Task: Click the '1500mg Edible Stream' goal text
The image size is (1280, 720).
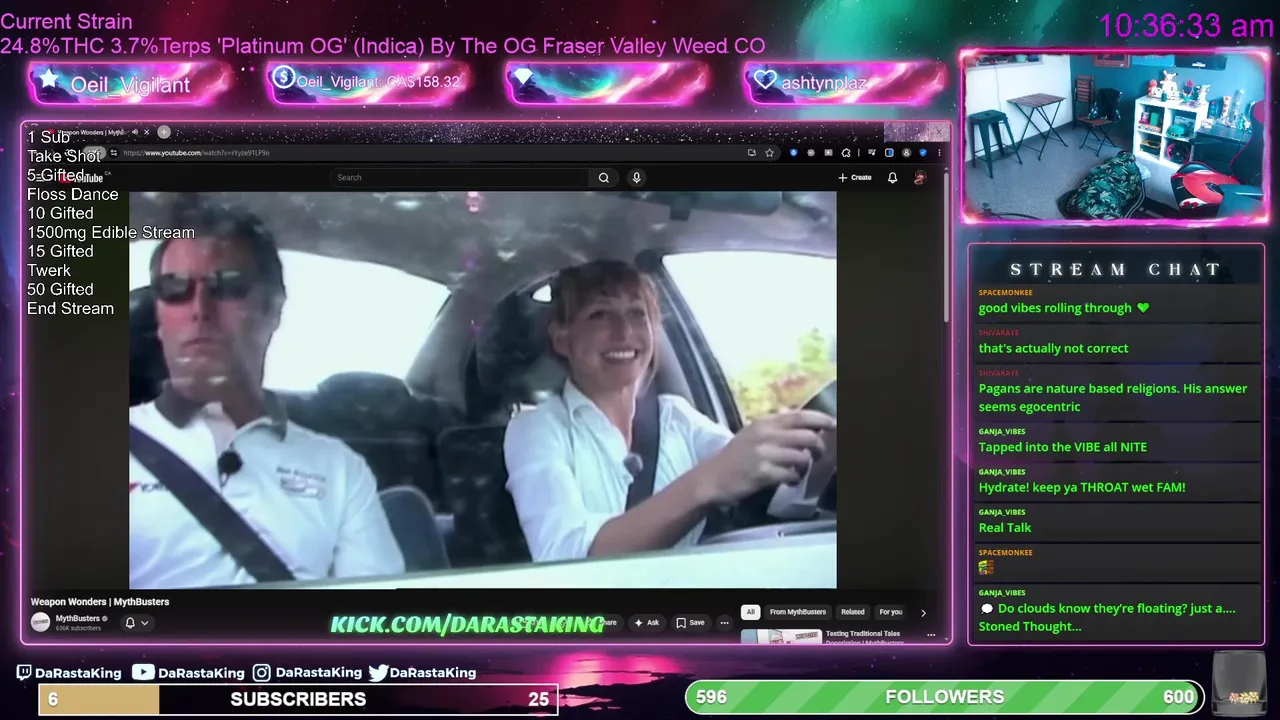Action: [x=111, y=232]
